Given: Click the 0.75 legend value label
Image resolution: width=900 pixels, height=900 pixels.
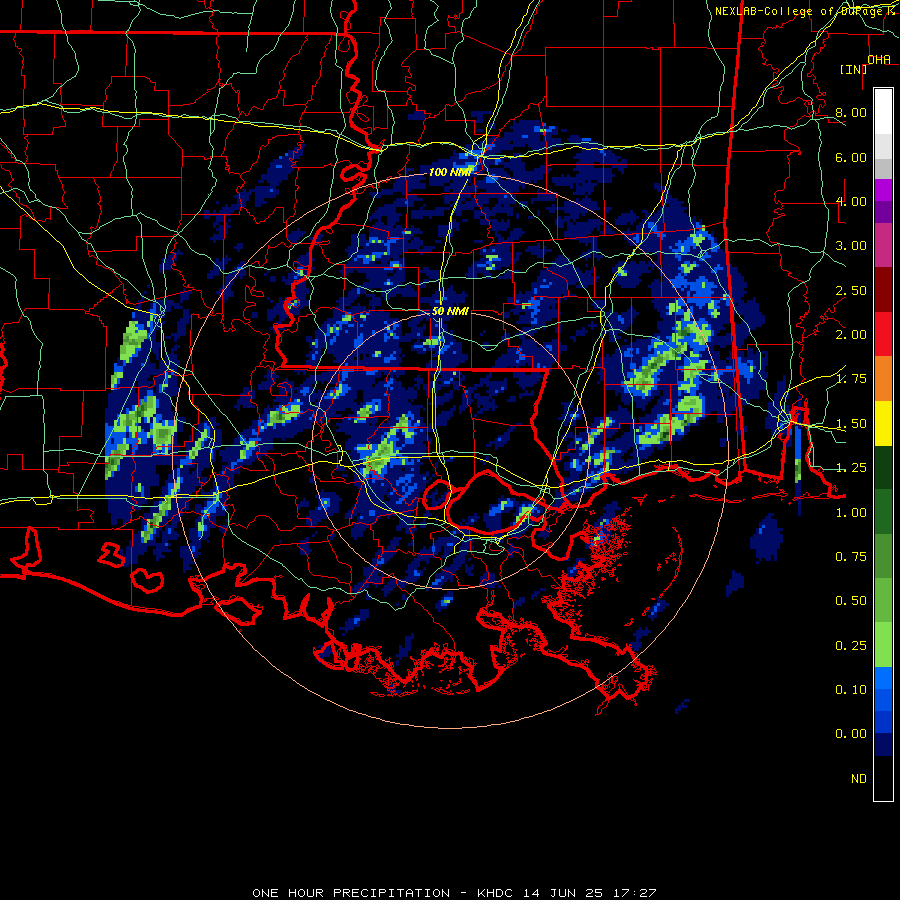Looking at the screenshot, I should [x=851, y=557].
